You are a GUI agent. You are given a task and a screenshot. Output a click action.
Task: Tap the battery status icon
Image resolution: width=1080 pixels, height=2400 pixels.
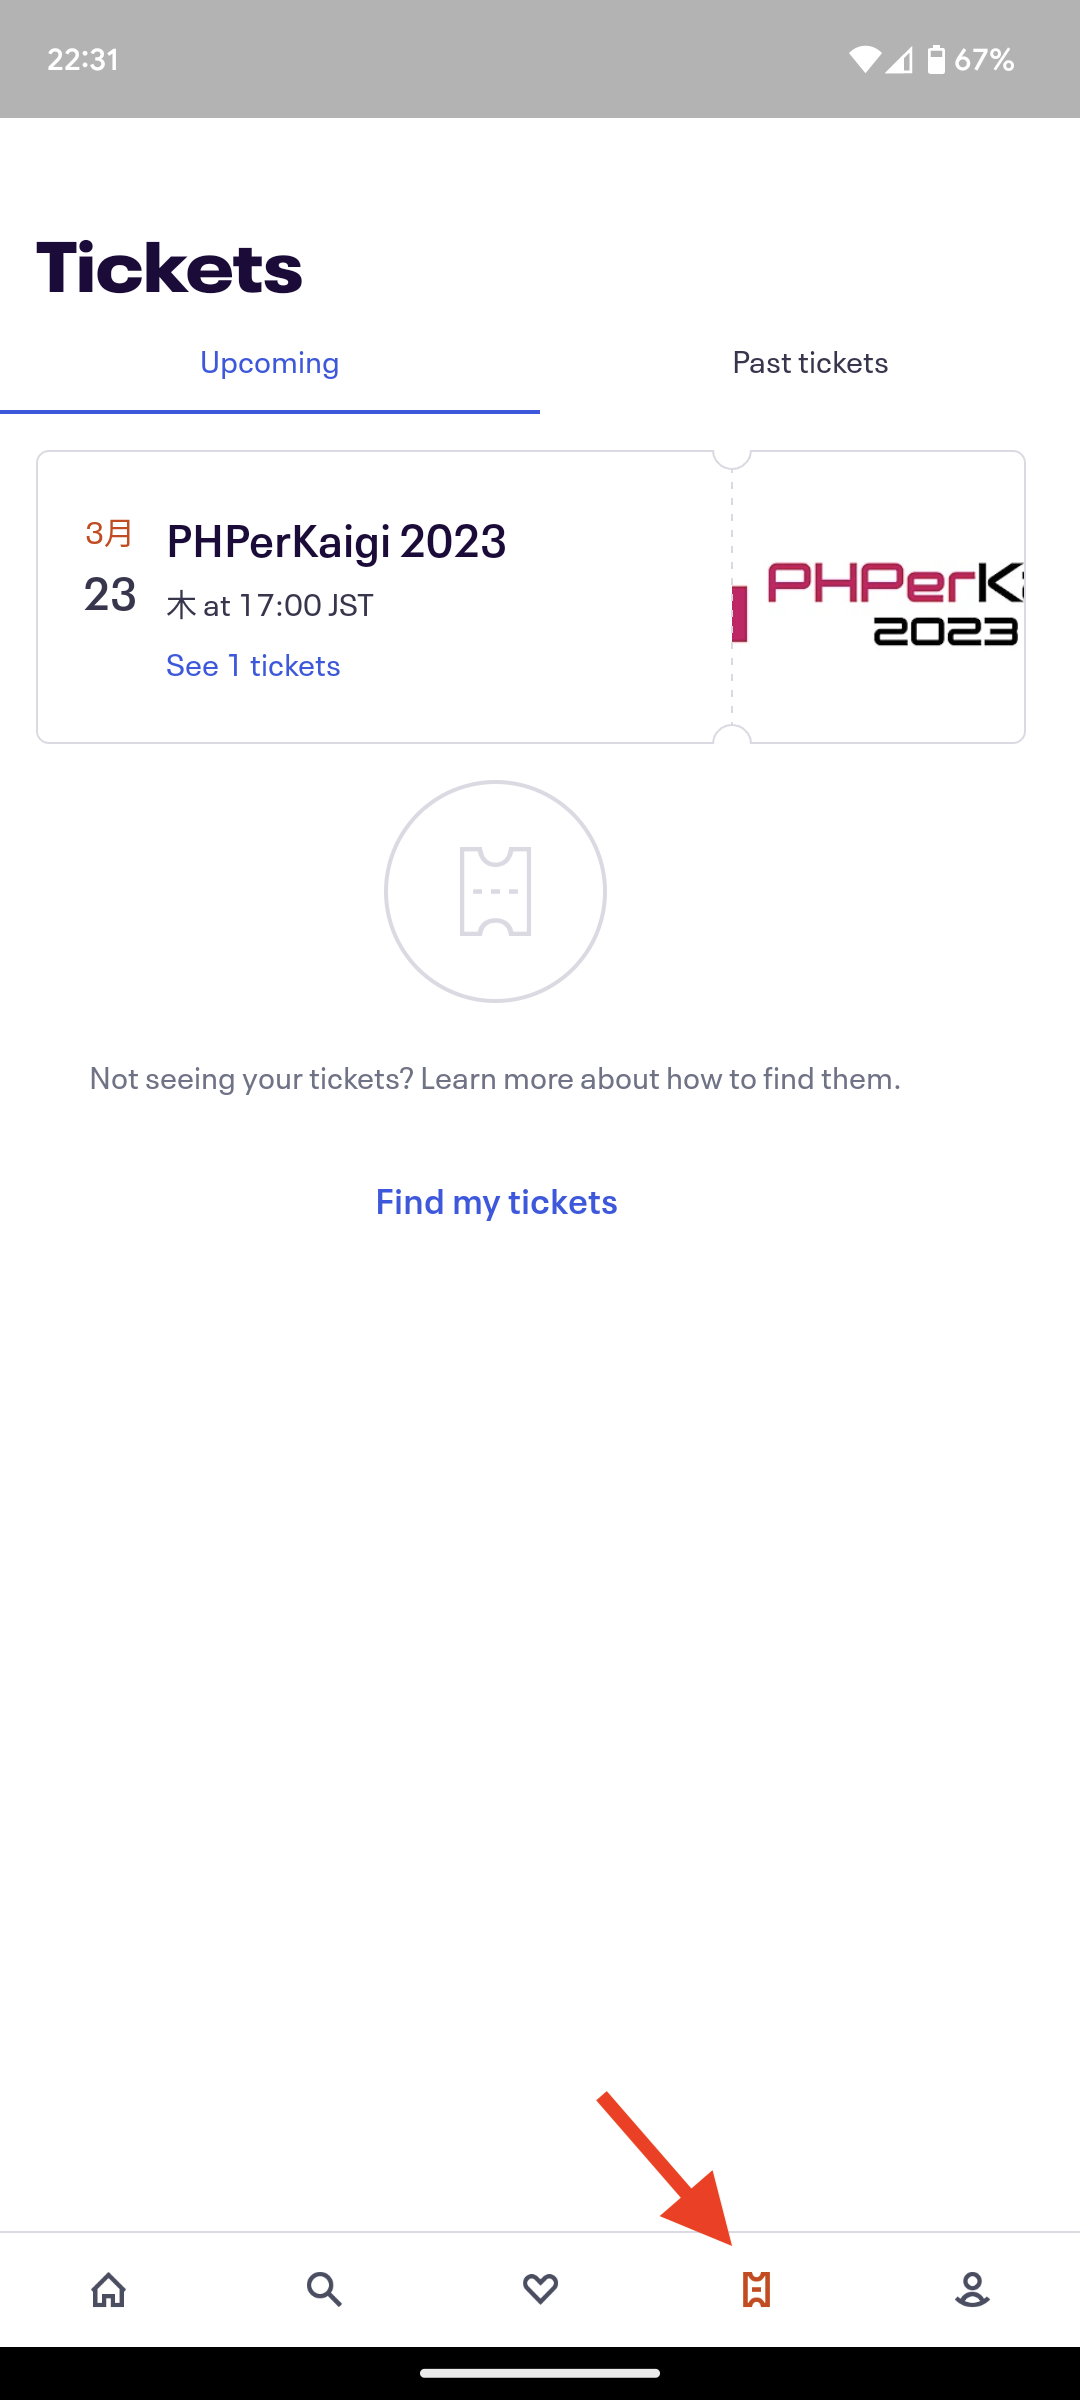[x=936, y=60]
